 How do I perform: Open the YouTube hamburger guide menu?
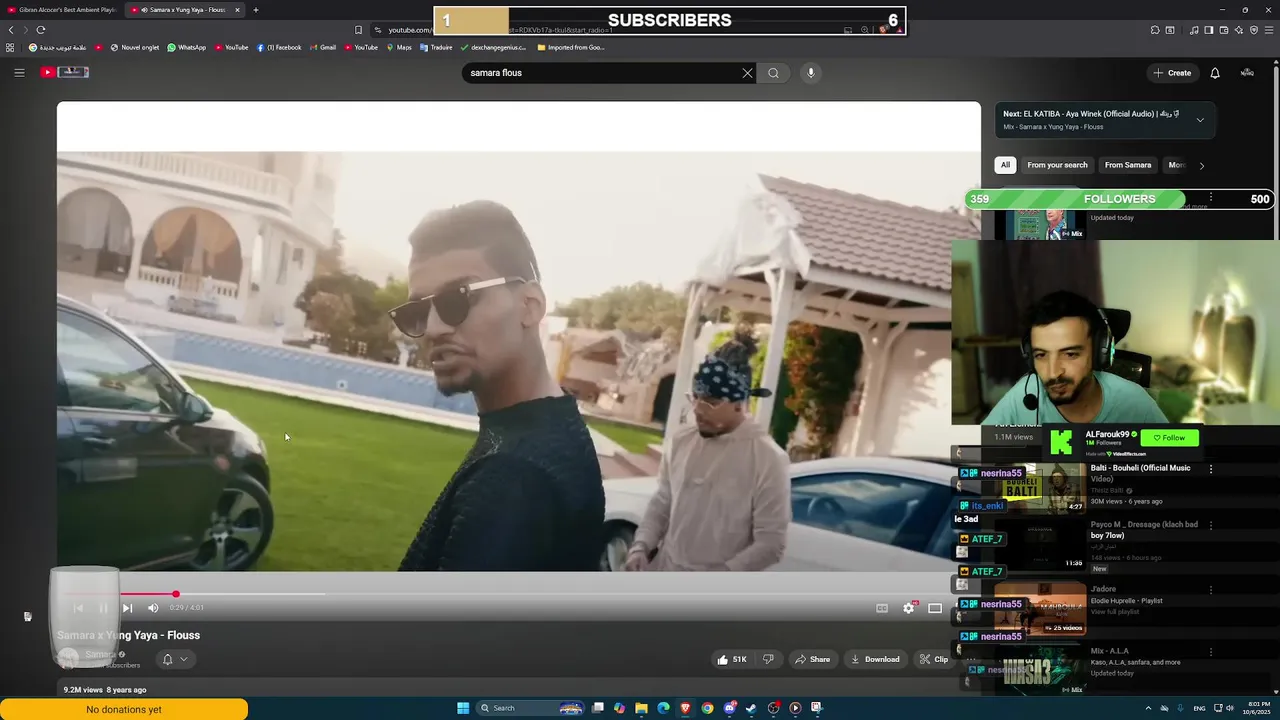coord(19,72)
